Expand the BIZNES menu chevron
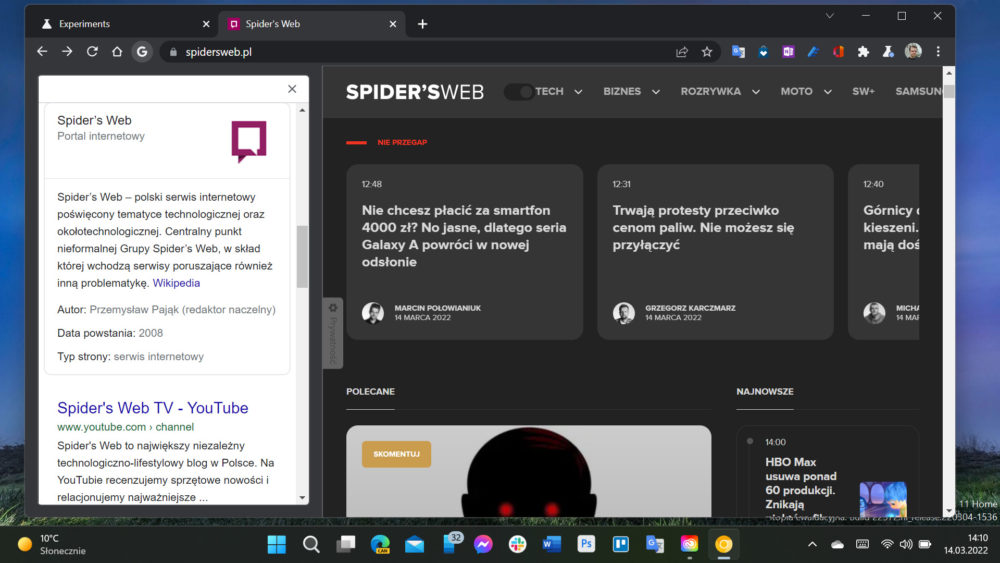The width and height of the screenshot is (1000, 563). pos(656,92)
